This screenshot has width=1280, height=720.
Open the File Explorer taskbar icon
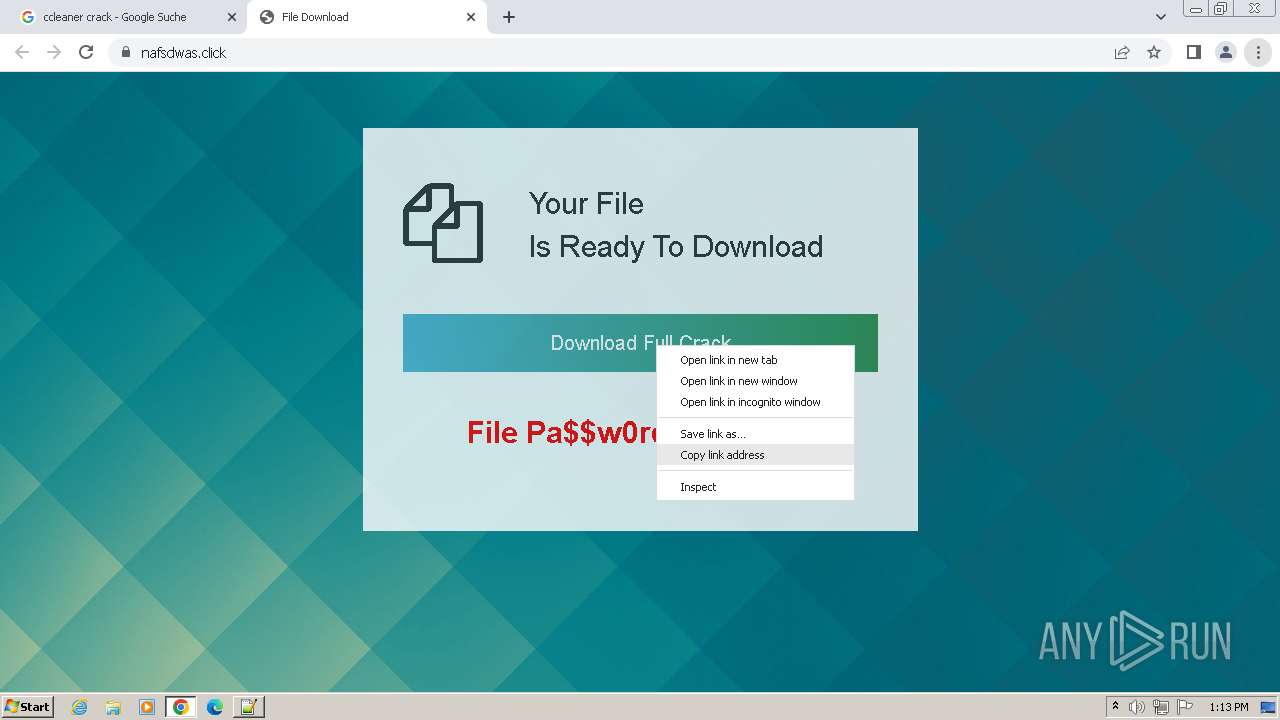coord(113,707)
